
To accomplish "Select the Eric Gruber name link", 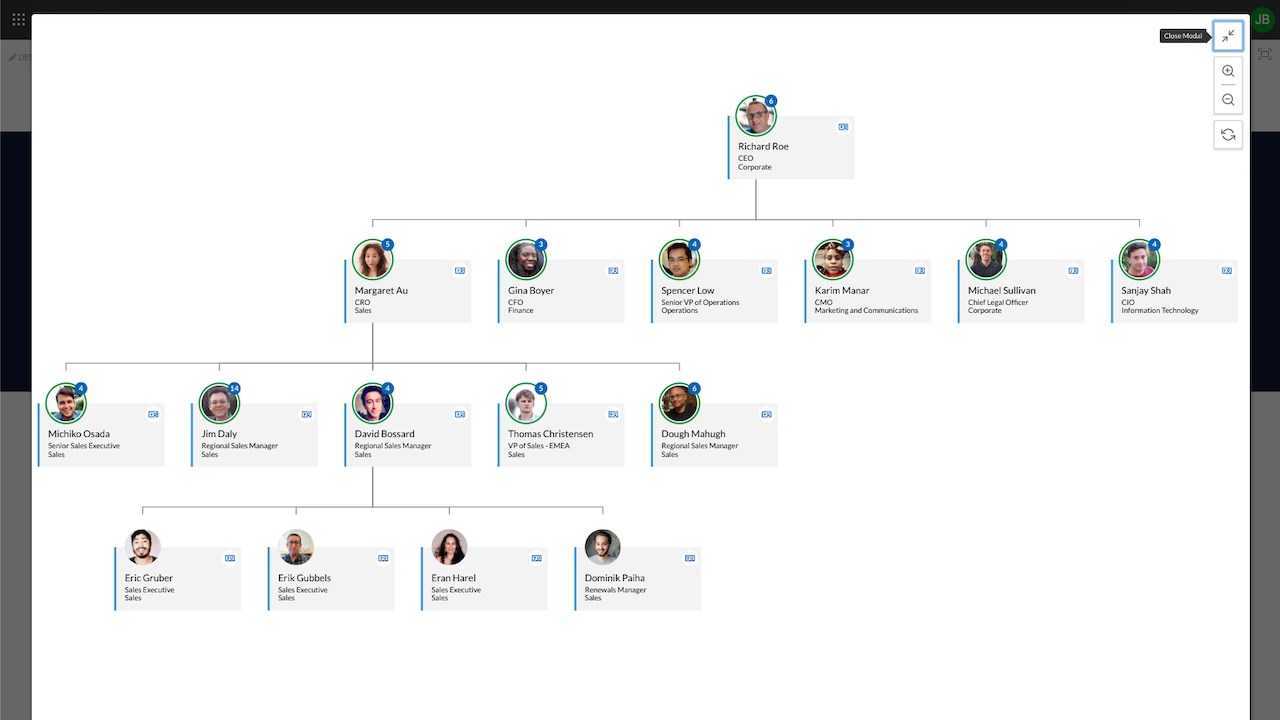I will pyautogui.click(x=149, y=578).
